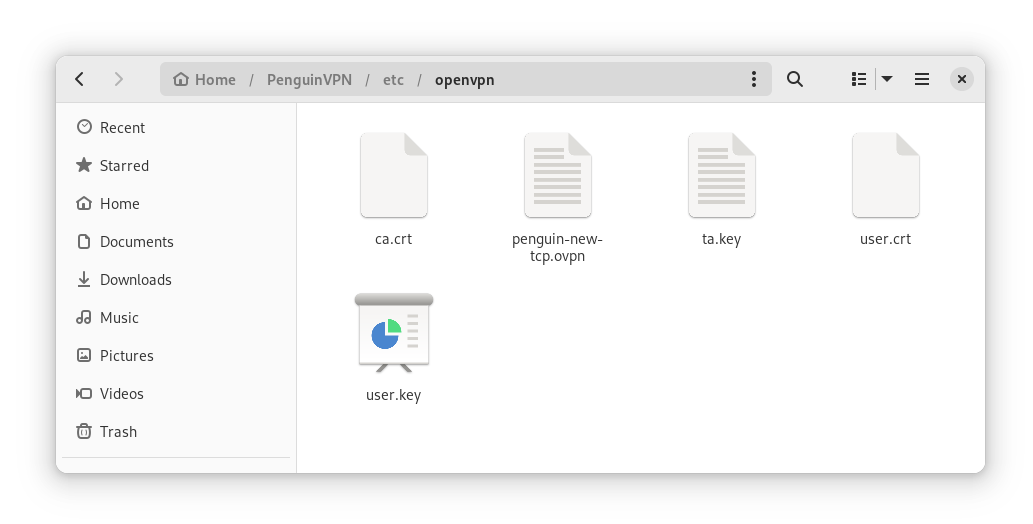Viewport: 1033px width, 524px height.
Task: Open Documents from the sidebar
Action: pos(176,241)
